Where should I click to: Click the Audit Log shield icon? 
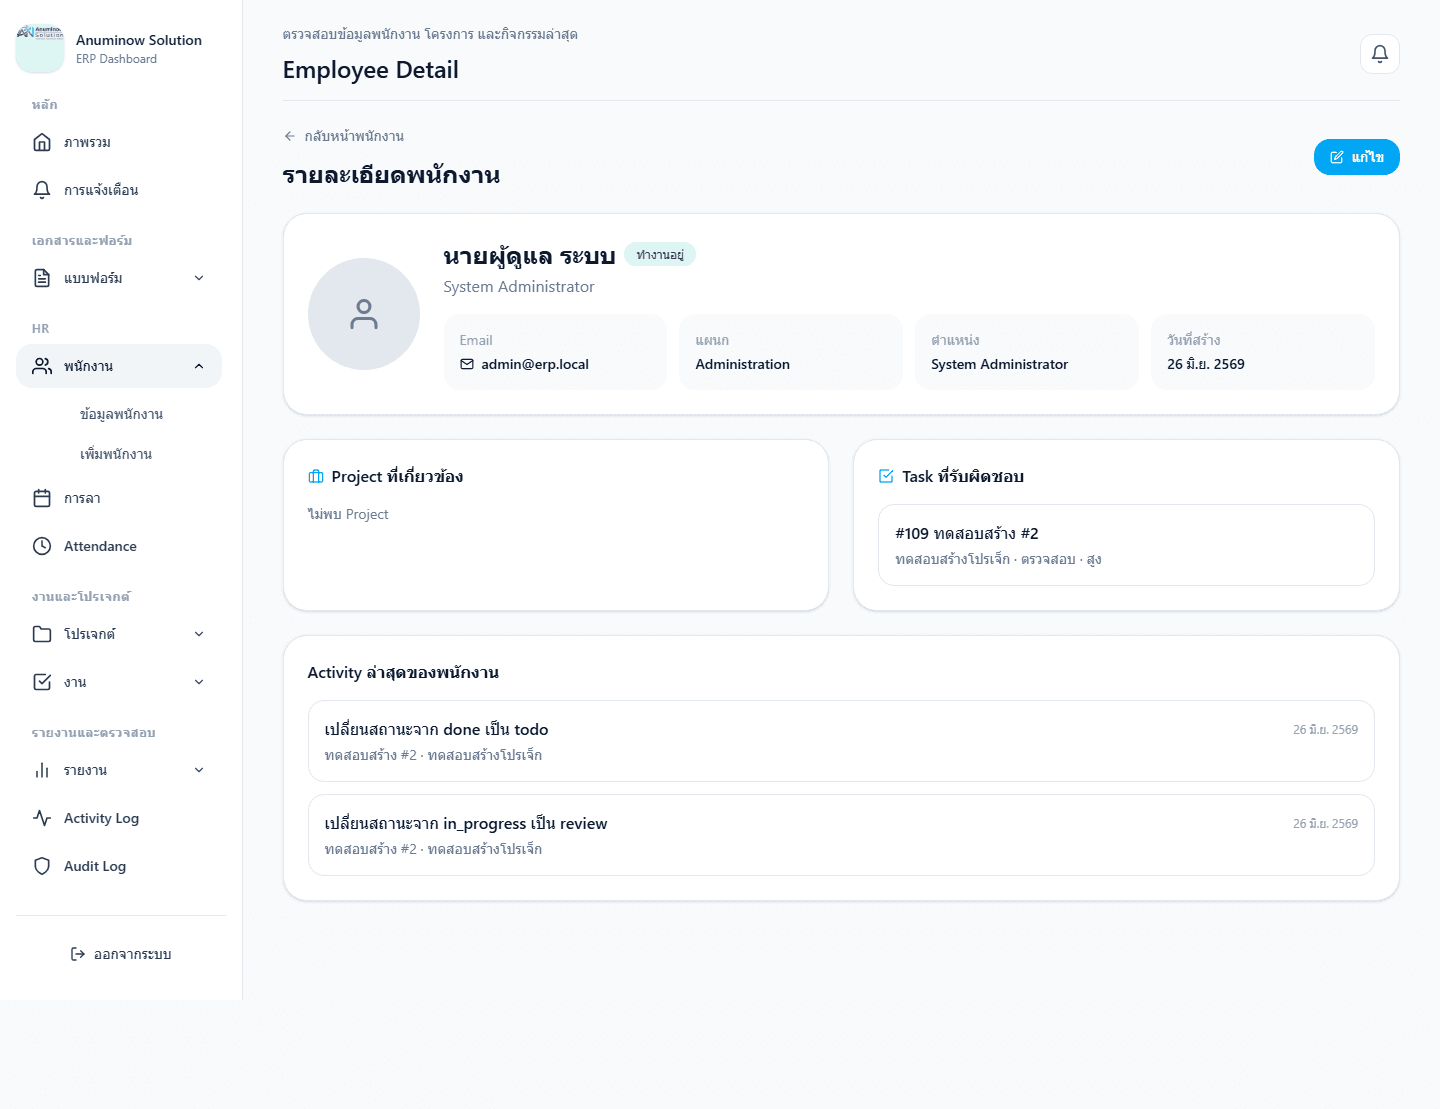coord(42,866)
